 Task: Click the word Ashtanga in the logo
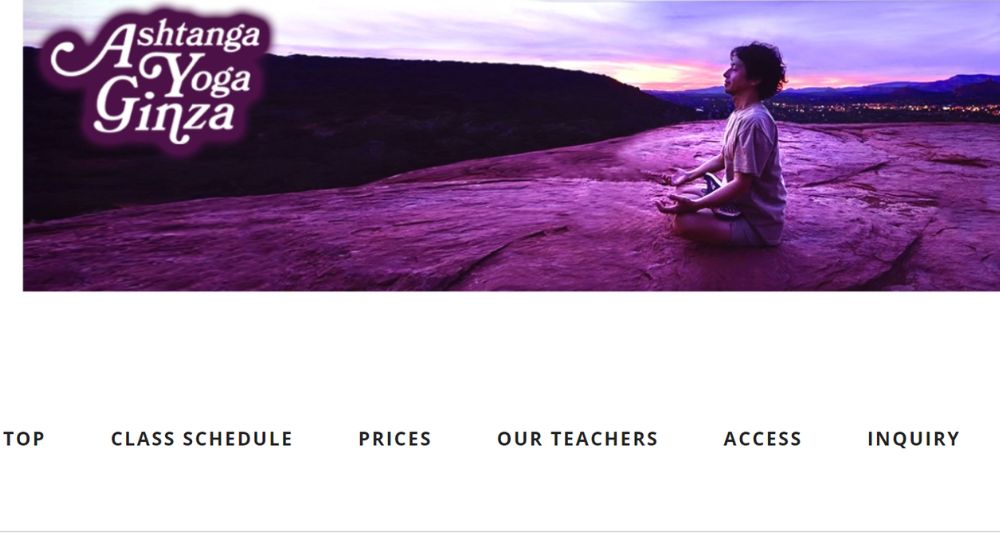point(156,46)
